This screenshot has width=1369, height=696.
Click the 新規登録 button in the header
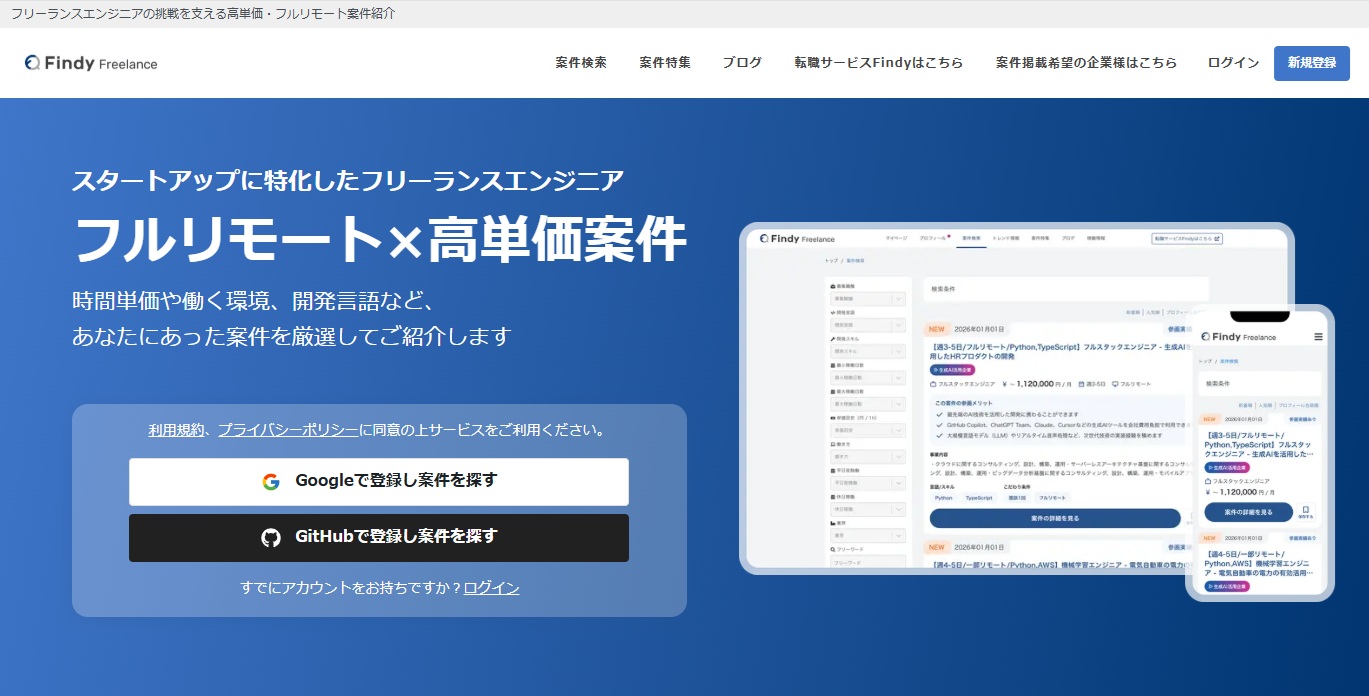pos(1311,62)
